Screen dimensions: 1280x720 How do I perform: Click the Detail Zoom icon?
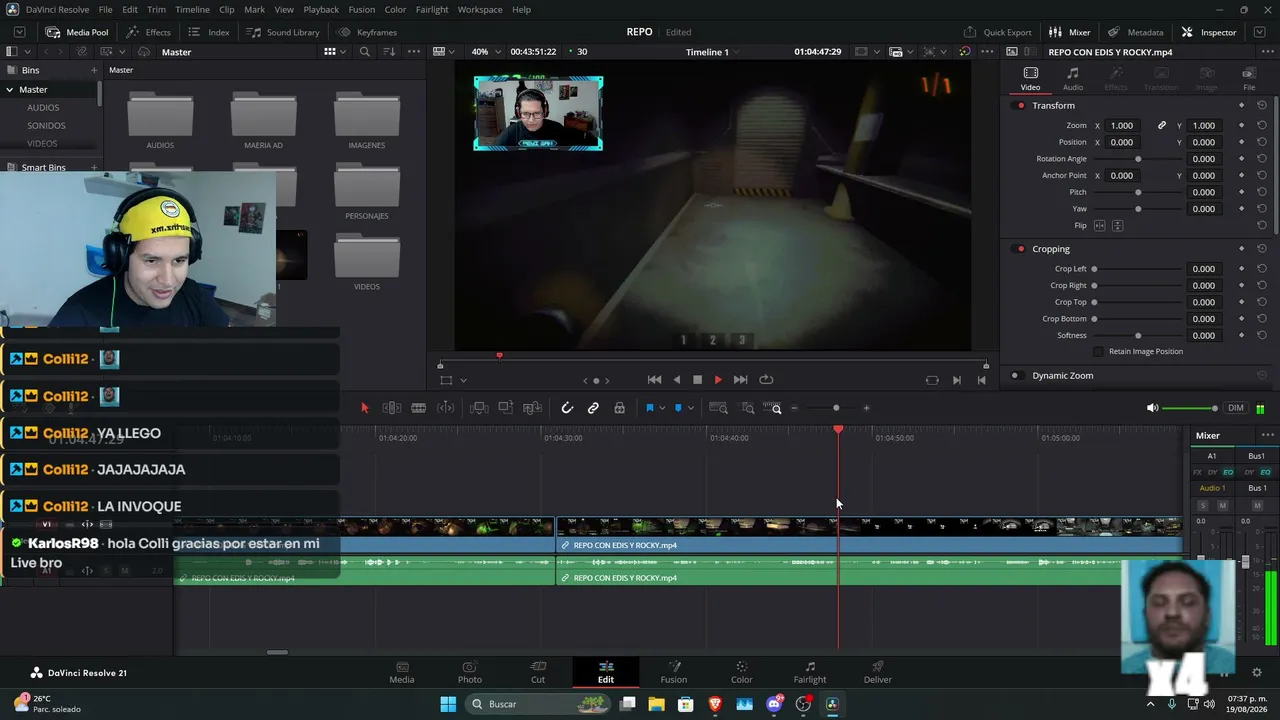coord(748,408)
